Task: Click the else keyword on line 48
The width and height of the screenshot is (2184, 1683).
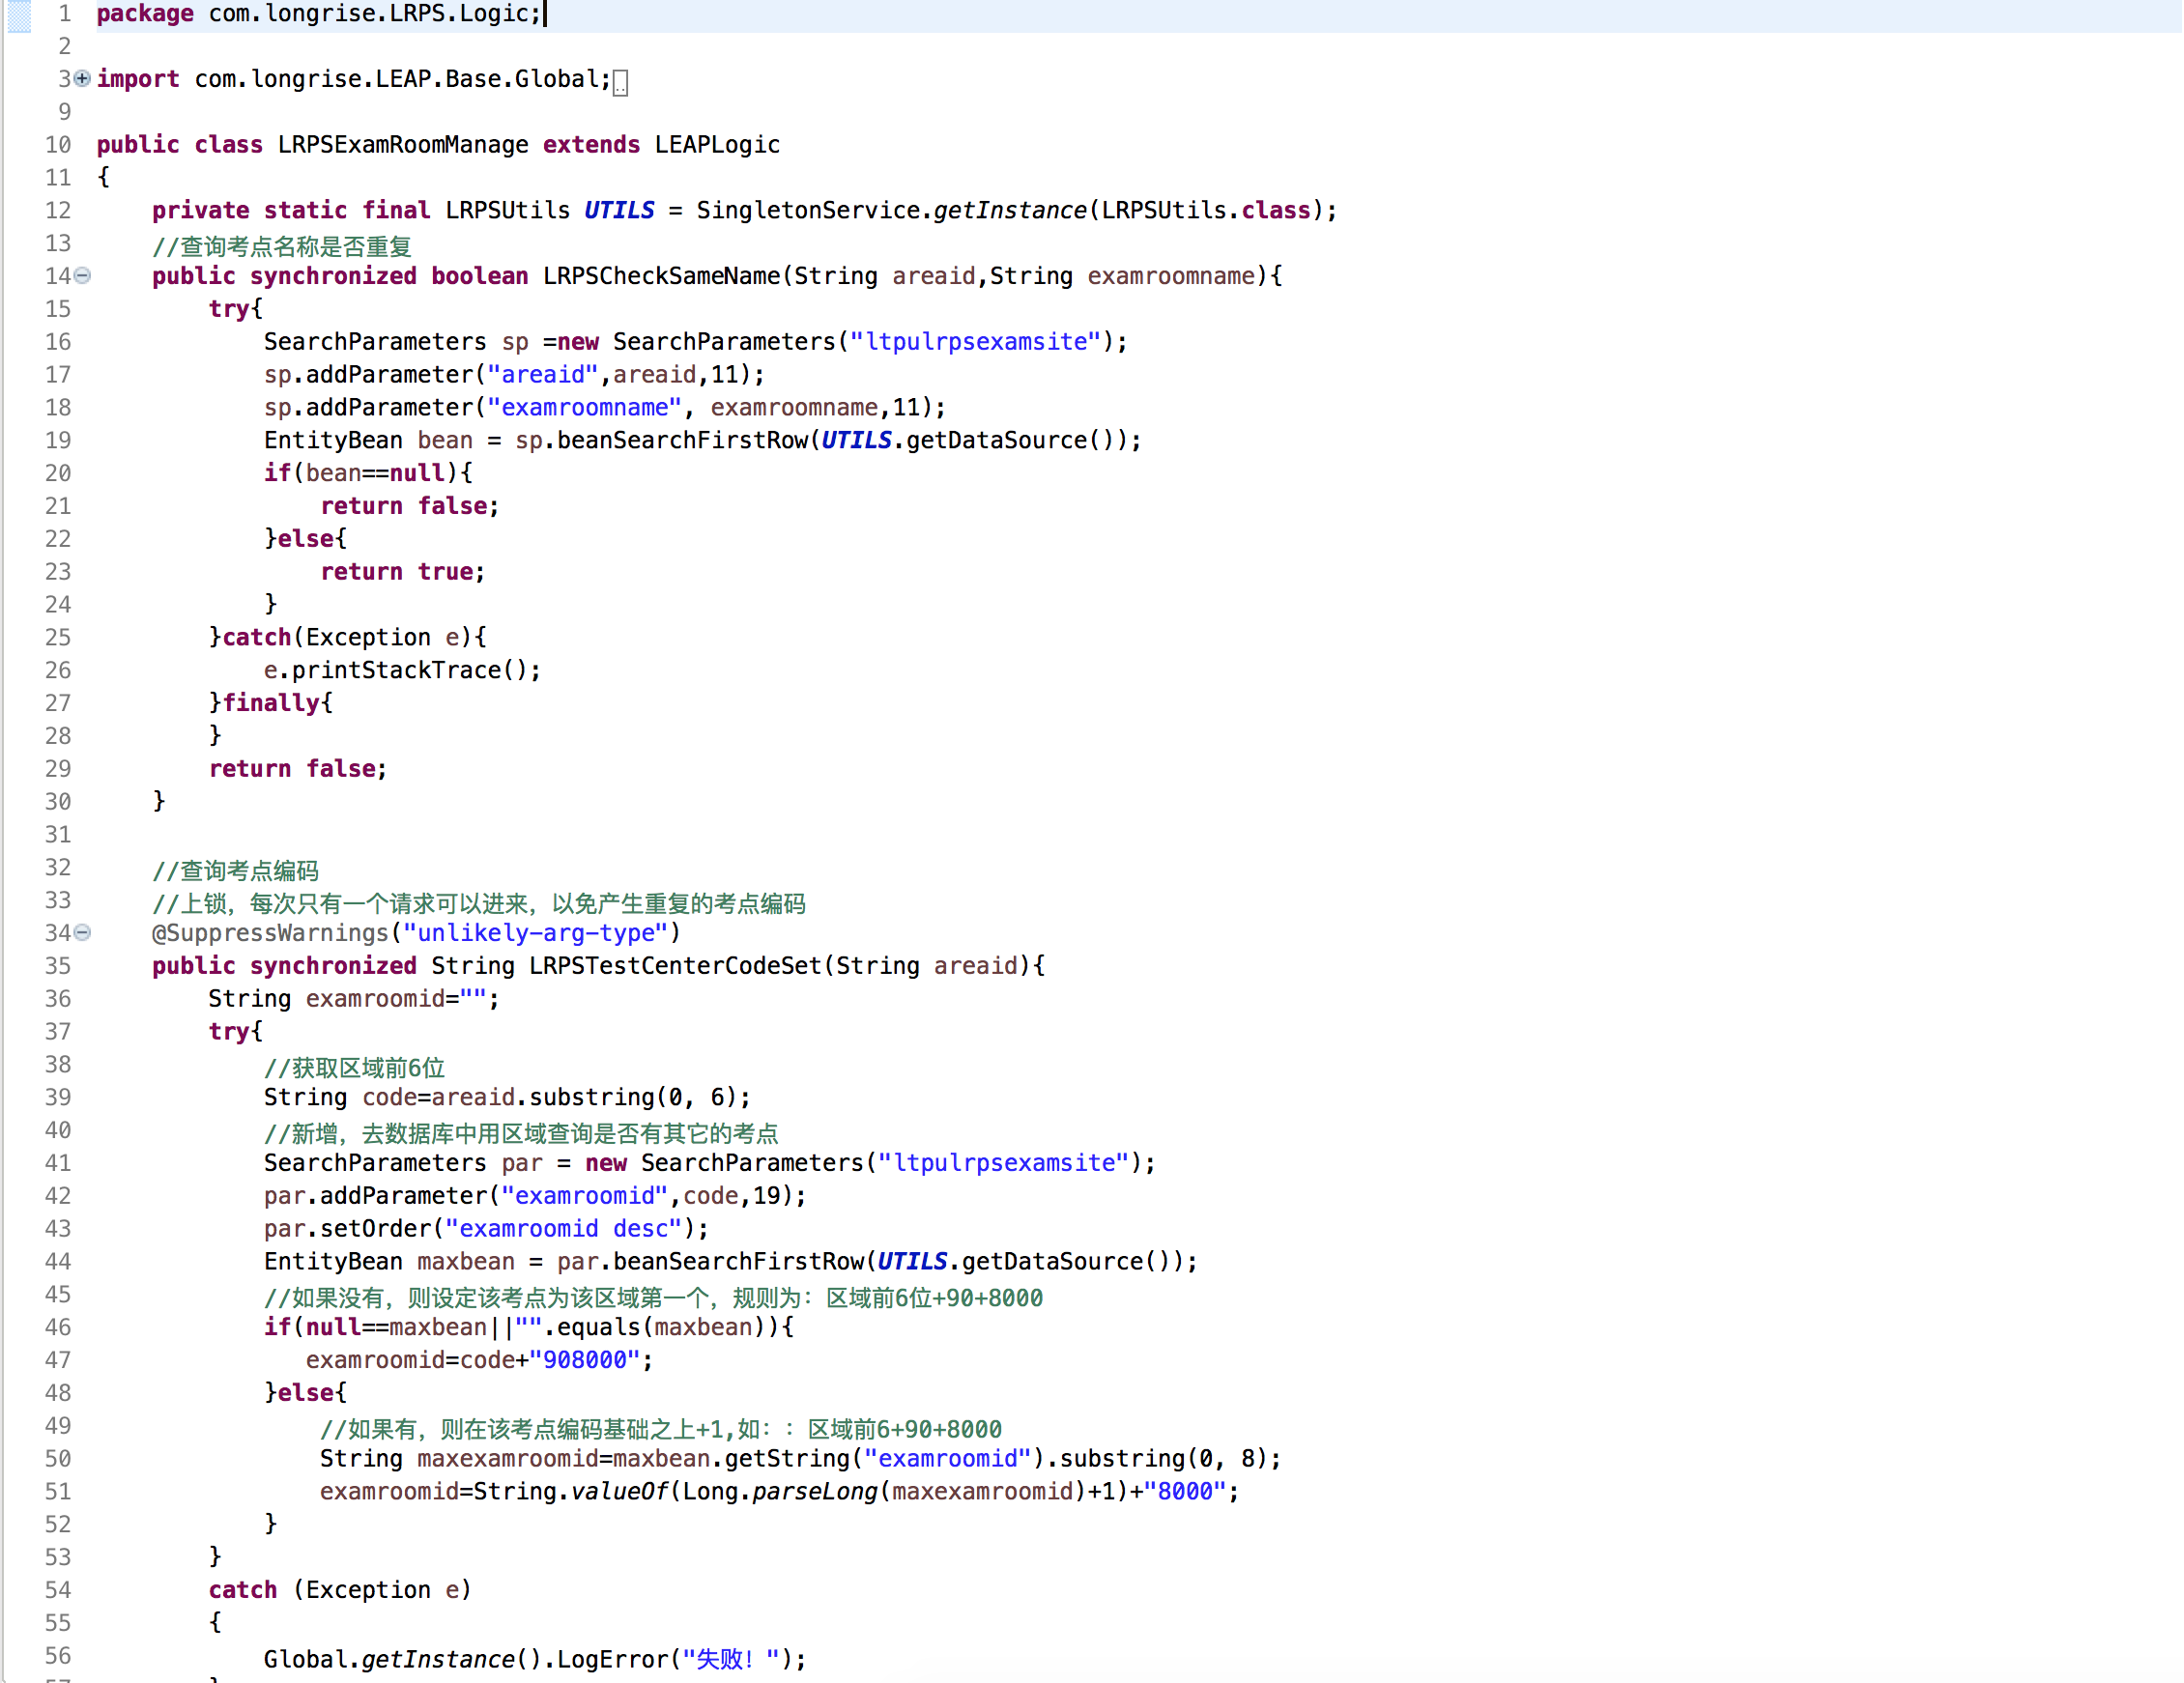Action: [x=306, y=1393]
